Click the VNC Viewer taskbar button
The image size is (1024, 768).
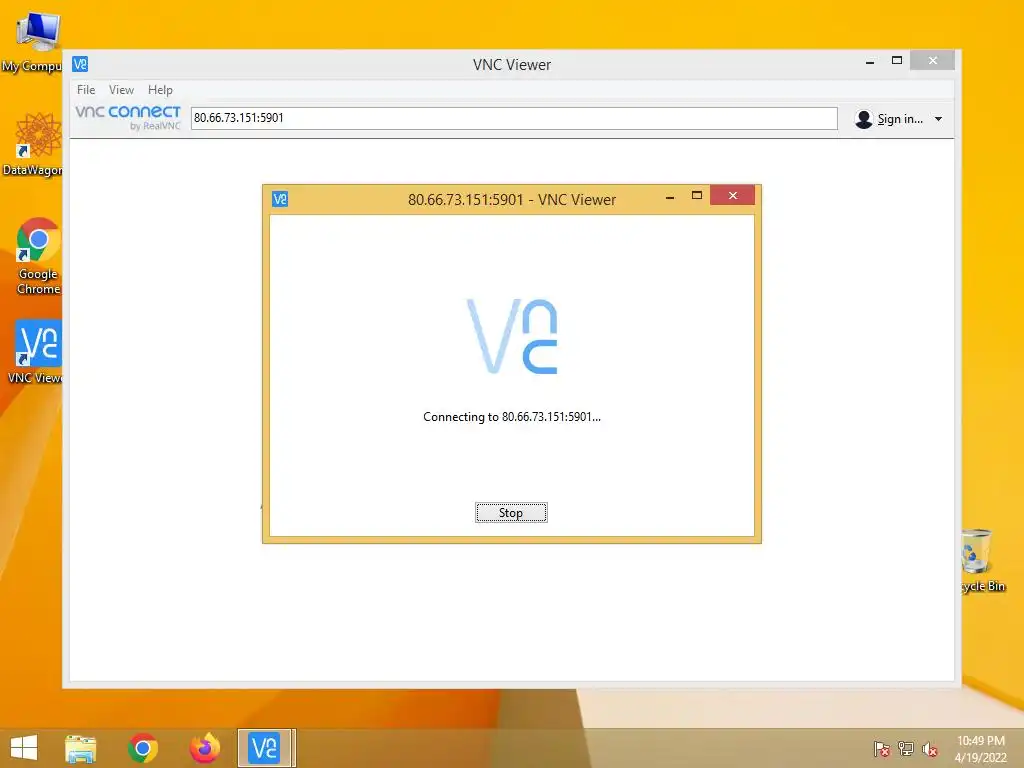click(x=266, y=748)
